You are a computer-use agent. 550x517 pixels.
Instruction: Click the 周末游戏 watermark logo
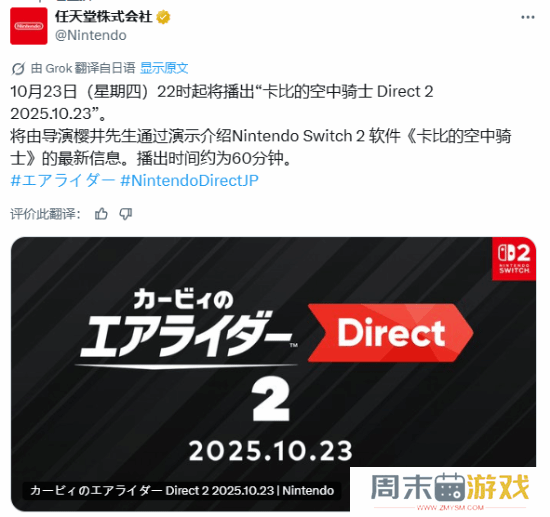point(450,487)
